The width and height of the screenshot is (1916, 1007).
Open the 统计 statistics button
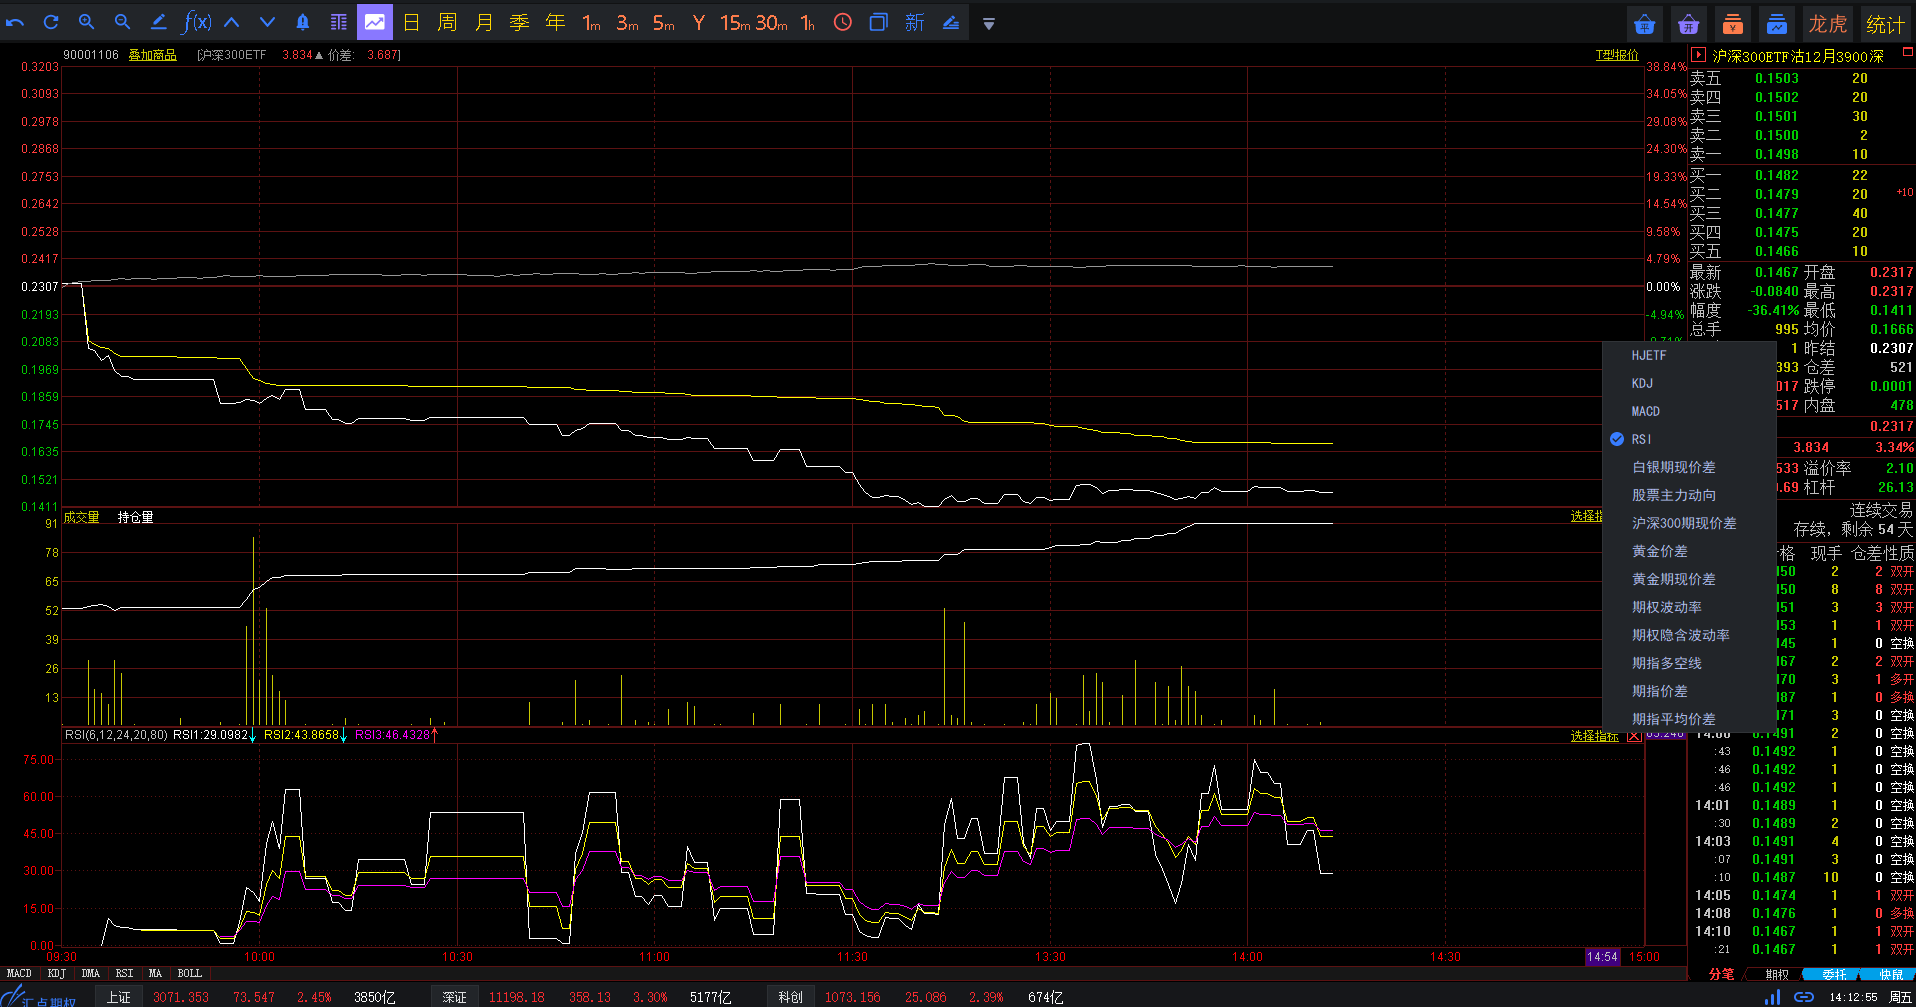tap(1885, 24)
